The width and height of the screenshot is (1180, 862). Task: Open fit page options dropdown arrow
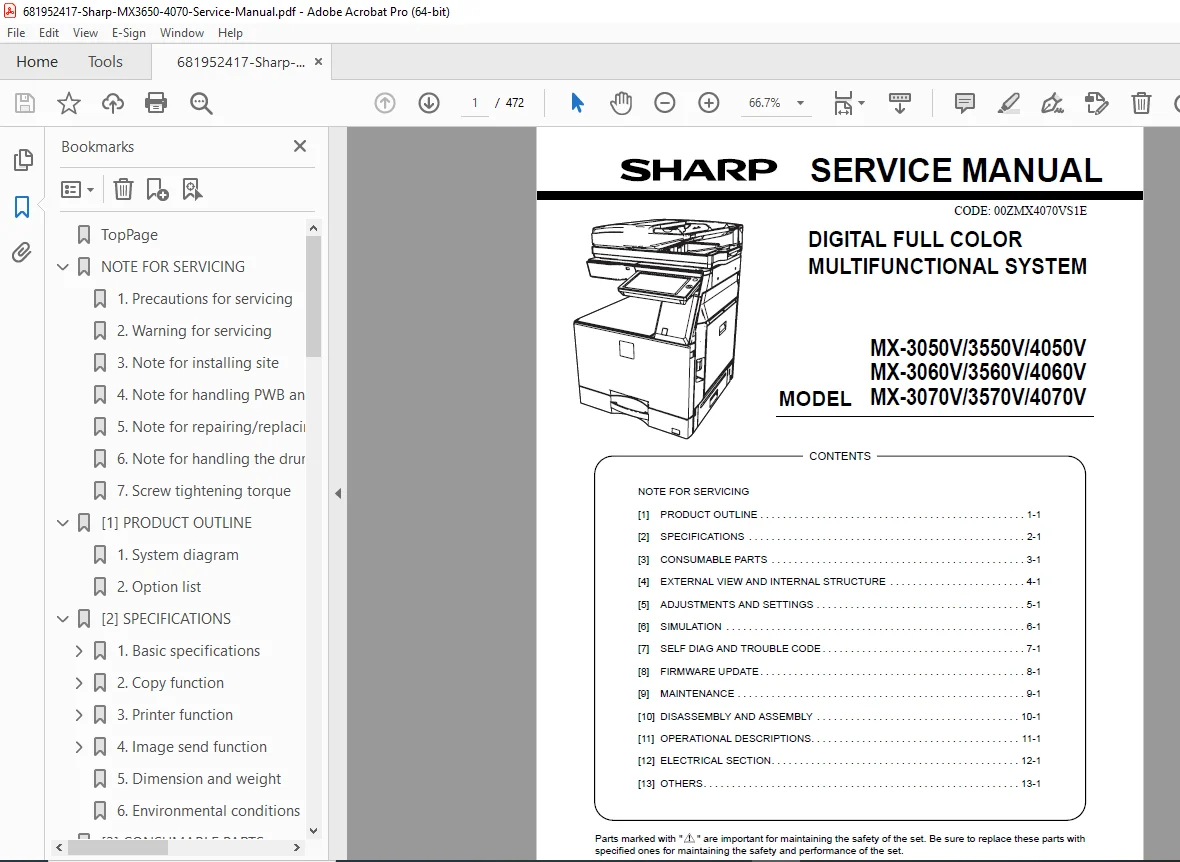click(862, 103)
